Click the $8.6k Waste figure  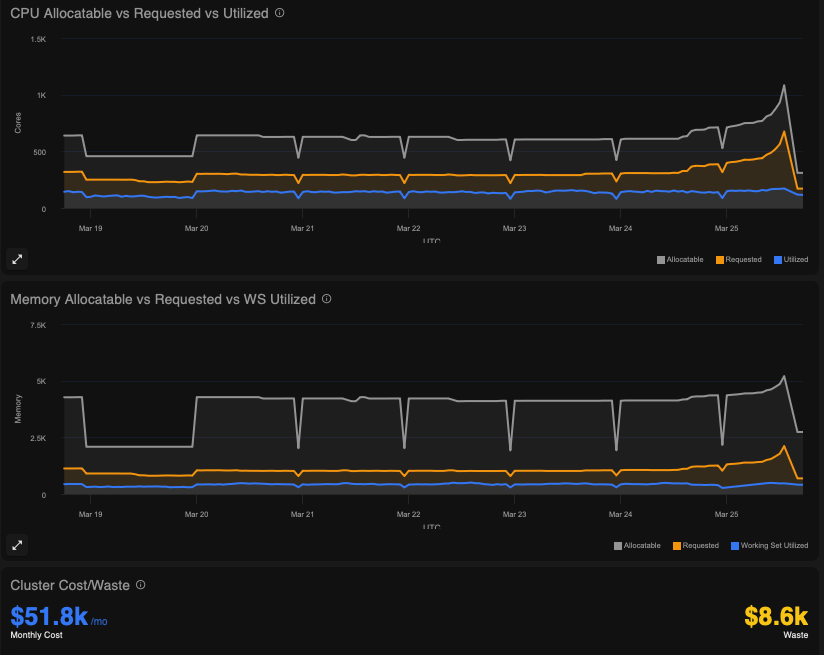[x=776, y=616]
